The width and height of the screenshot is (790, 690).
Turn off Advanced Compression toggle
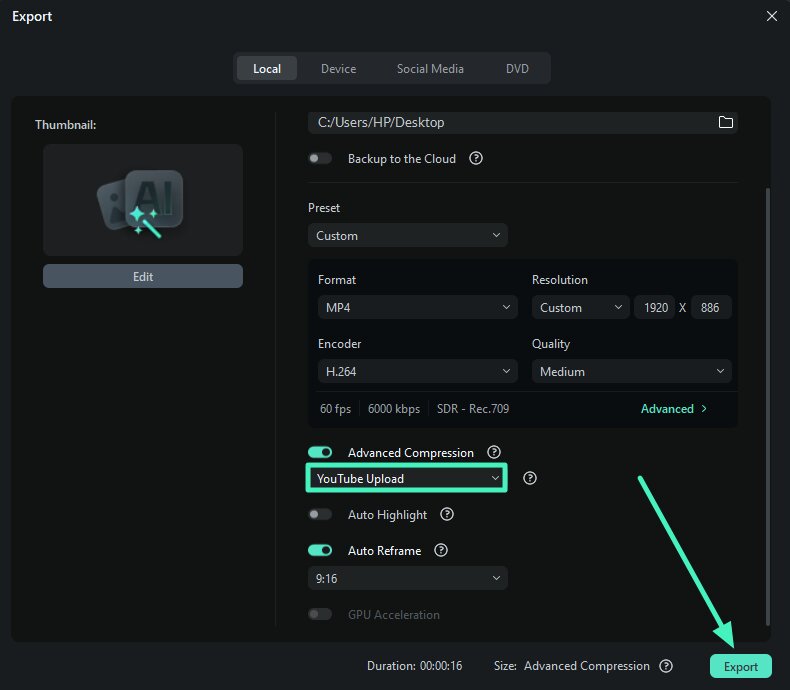[320, 452]
